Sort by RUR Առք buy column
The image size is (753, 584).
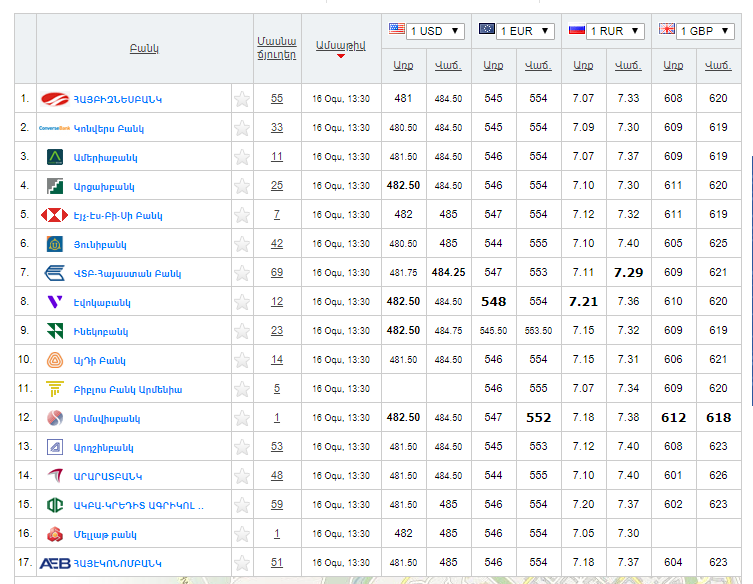(x=583, y=66)
